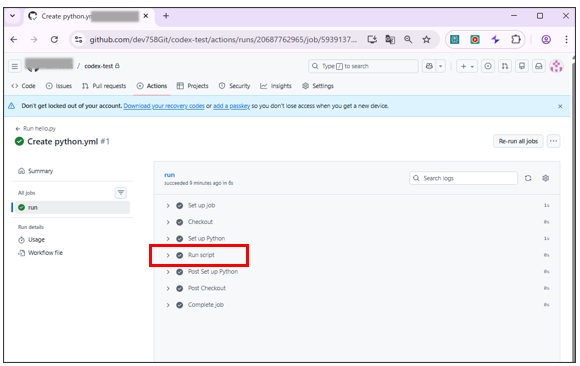The height and width of the screenshot is (366, 580).
Task: Open the new browser tab plus button
Action: point(166,16)
